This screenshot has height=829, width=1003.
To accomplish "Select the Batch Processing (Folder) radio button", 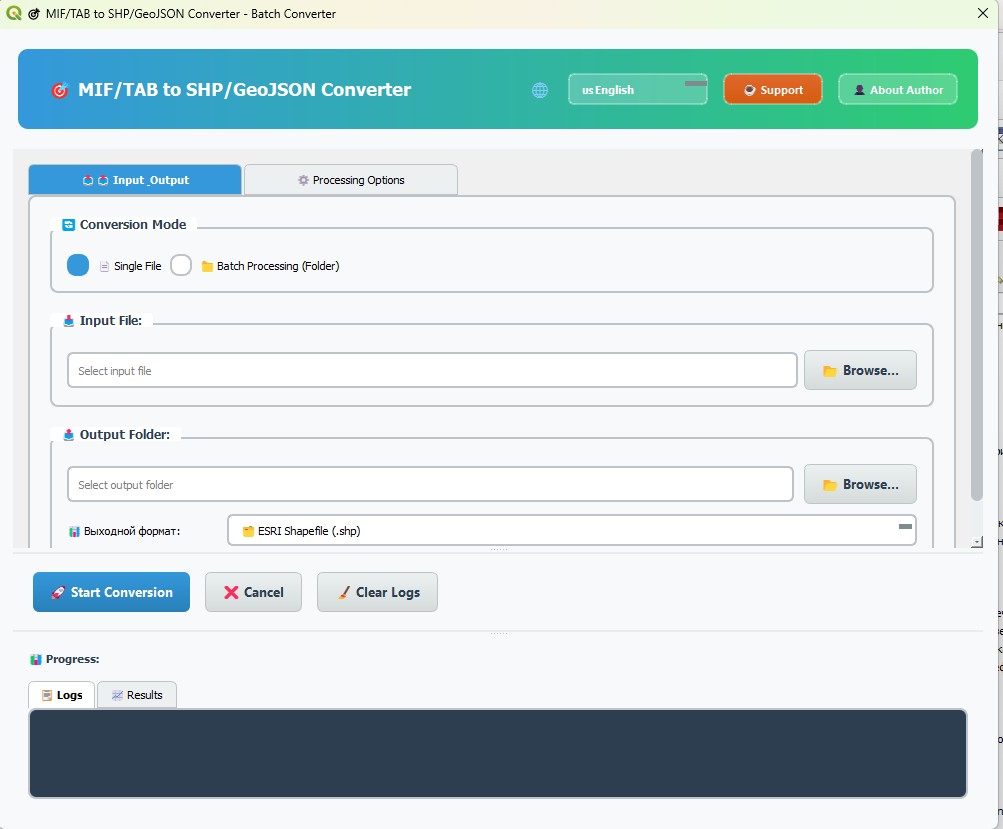I will (x=181, y=265).
